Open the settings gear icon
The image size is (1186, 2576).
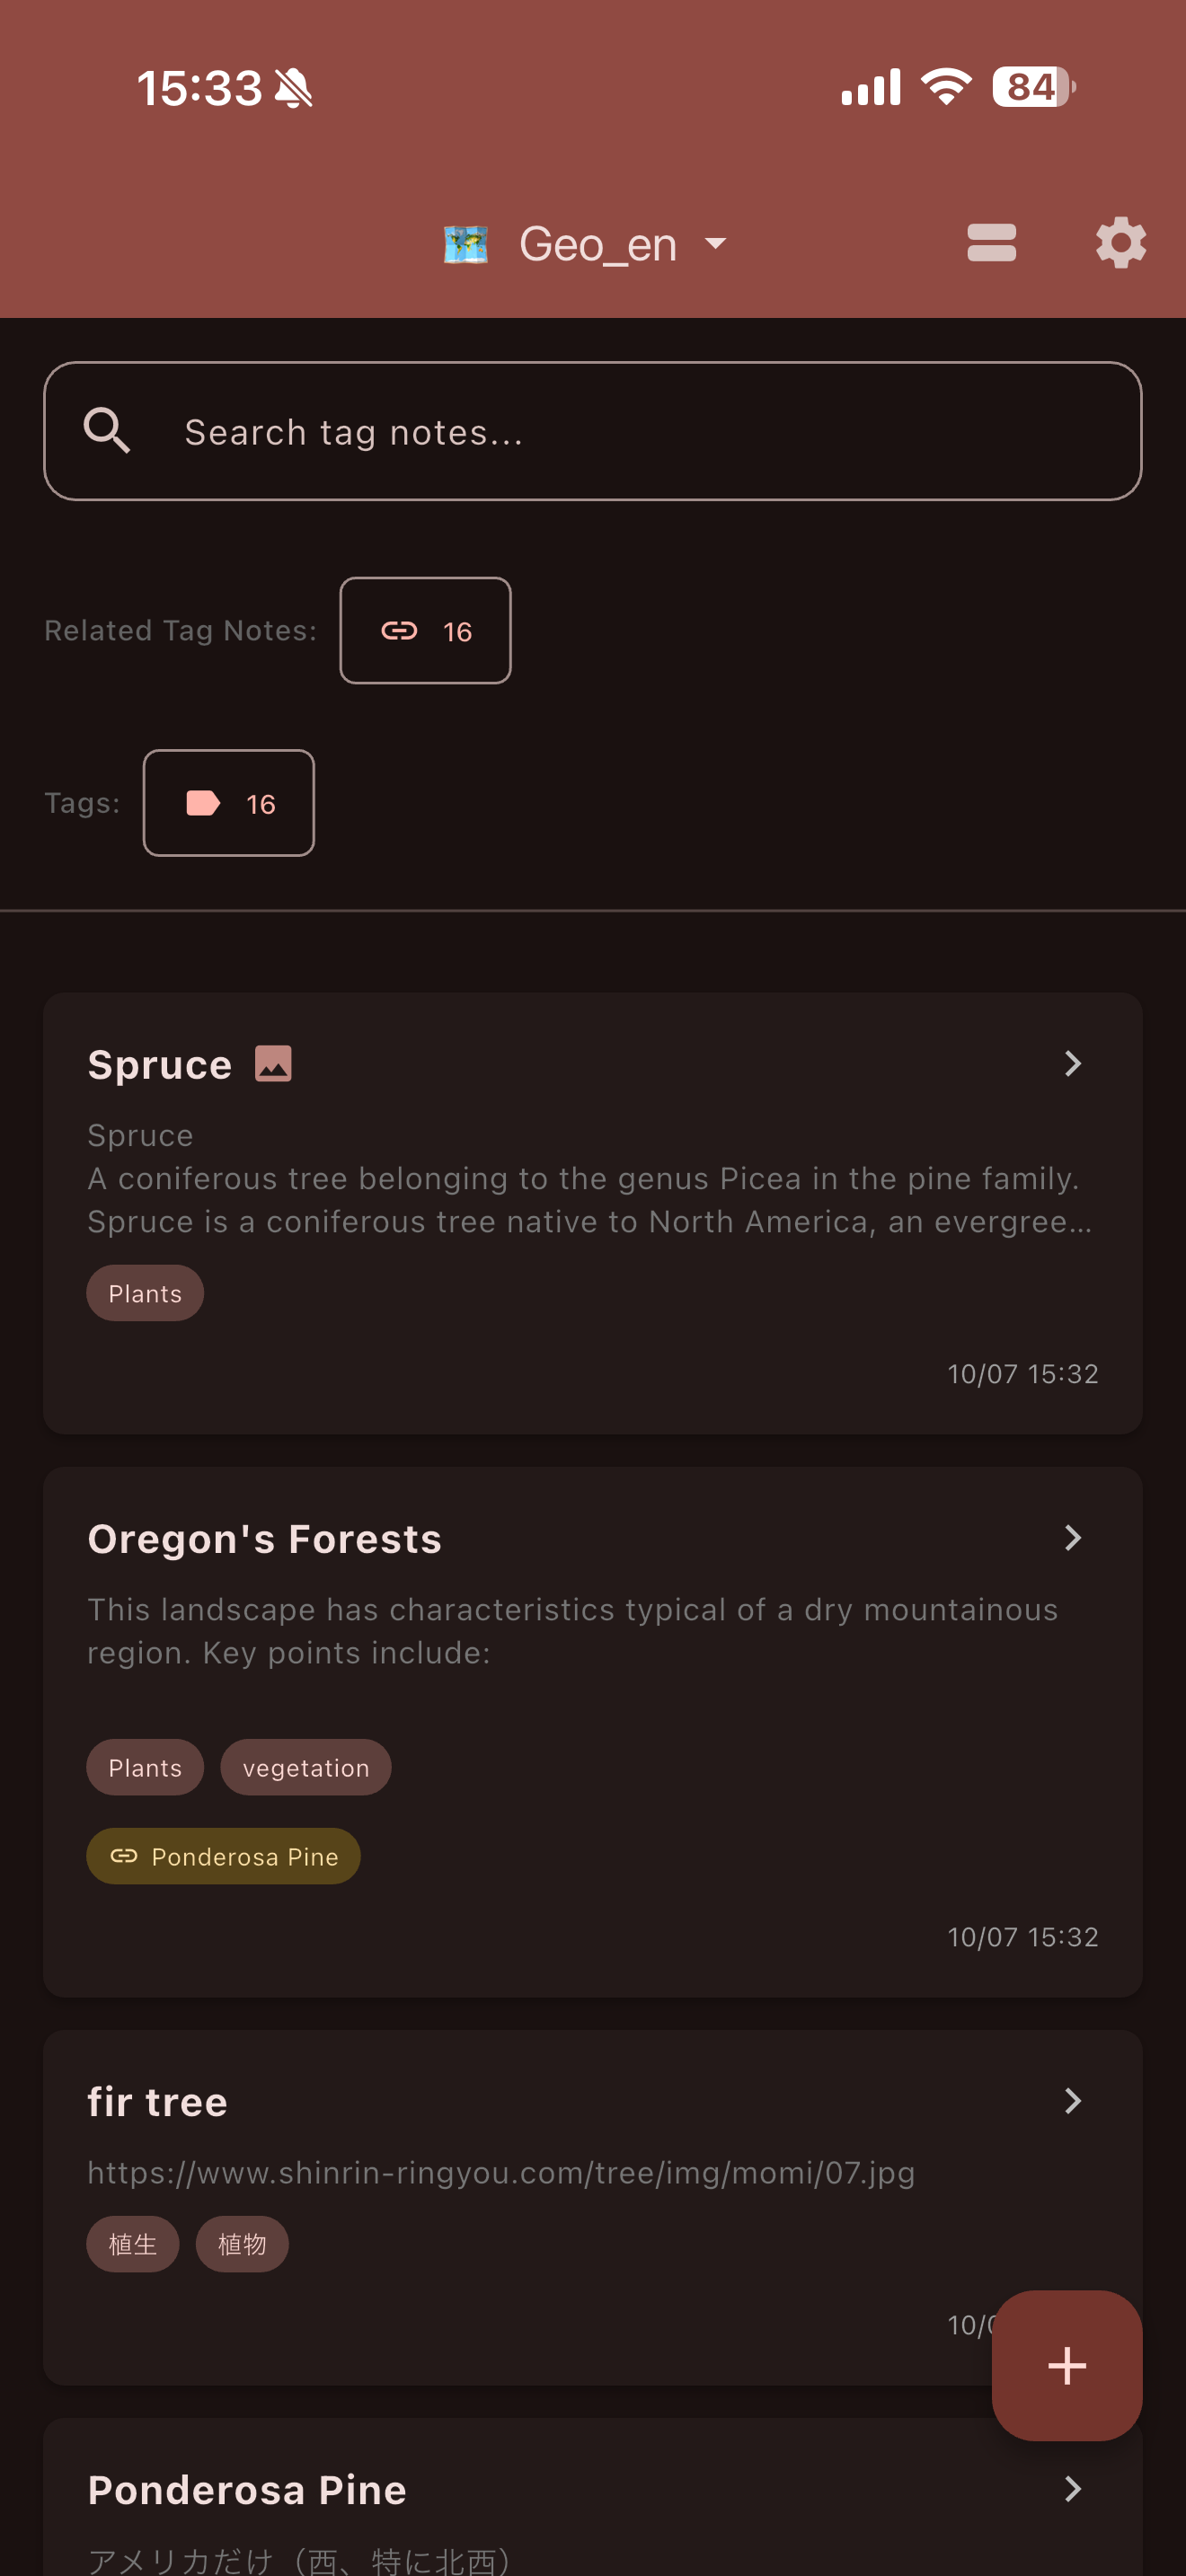click(x=1120, y=243)
